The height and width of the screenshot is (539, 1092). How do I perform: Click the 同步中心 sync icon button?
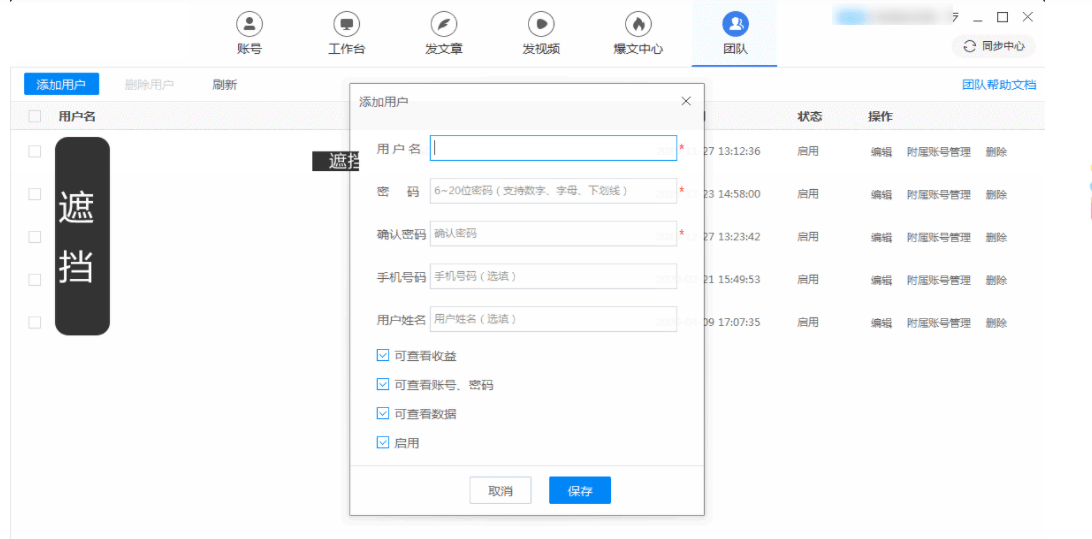click(993, 46)
